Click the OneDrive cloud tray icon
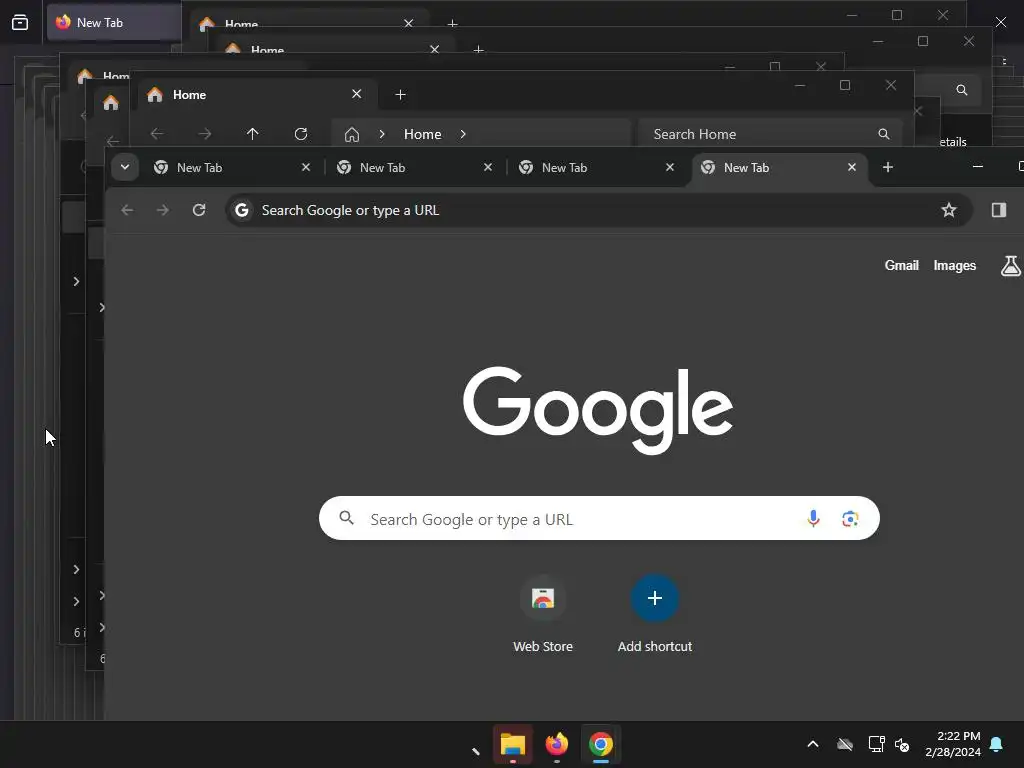This screenshot has width=1024, height=768. pos(845,744)
